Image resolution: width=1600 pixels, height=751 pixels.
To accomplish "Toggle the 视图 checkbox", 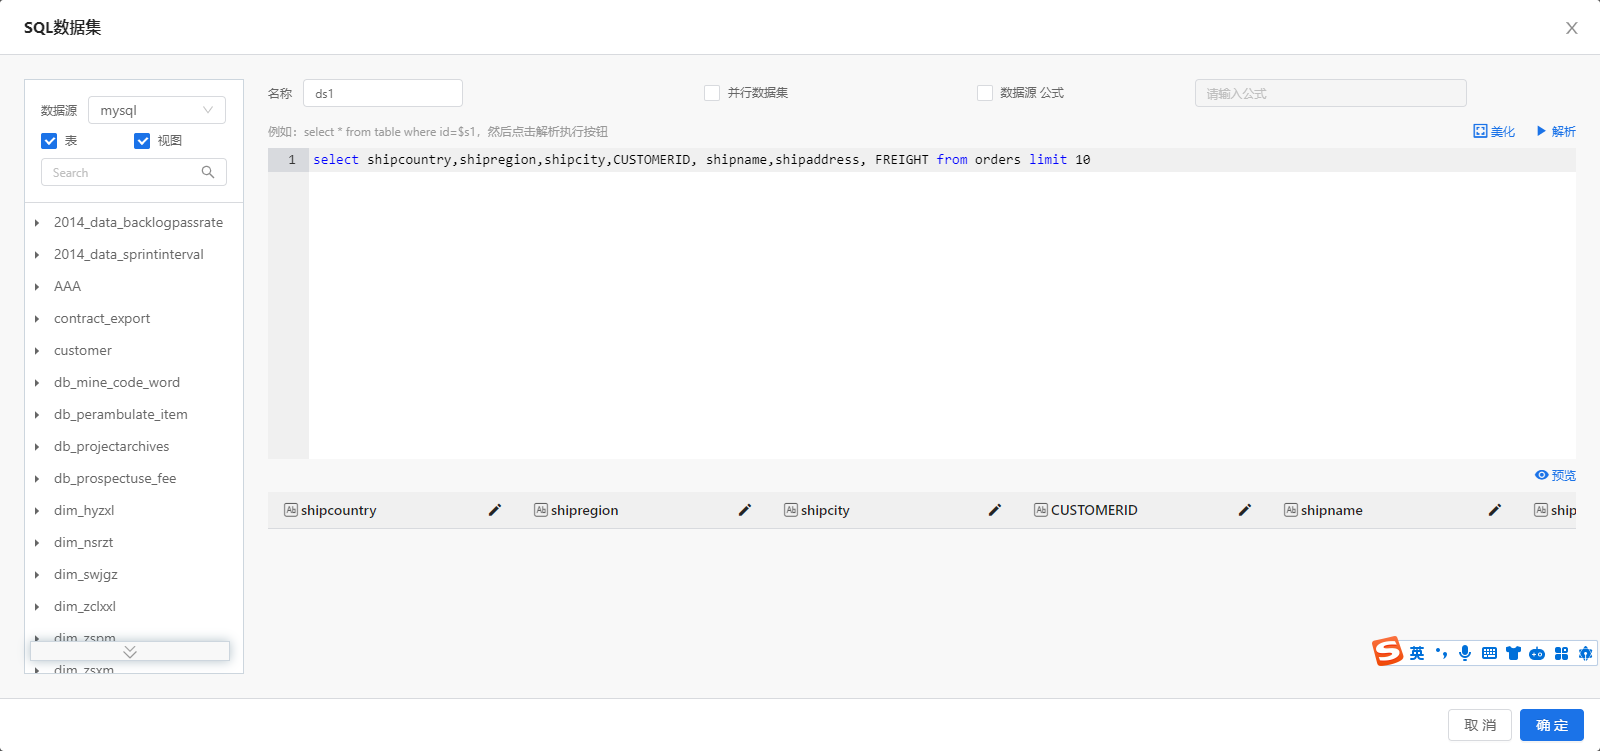I will click(142, 141).
